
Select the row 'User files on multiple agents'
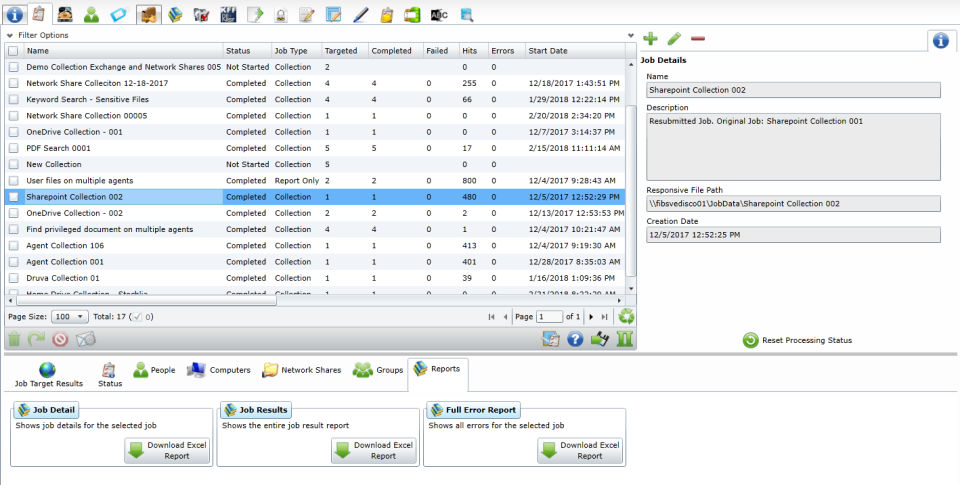(315, 181)
